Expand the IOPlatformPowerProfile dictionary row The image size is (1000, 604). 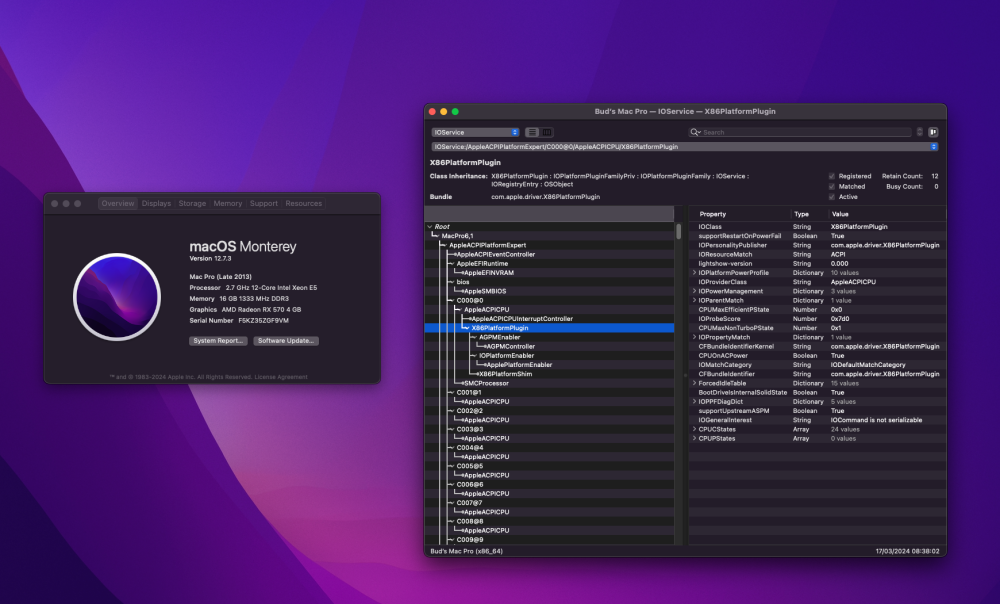[x=695, y=272]
